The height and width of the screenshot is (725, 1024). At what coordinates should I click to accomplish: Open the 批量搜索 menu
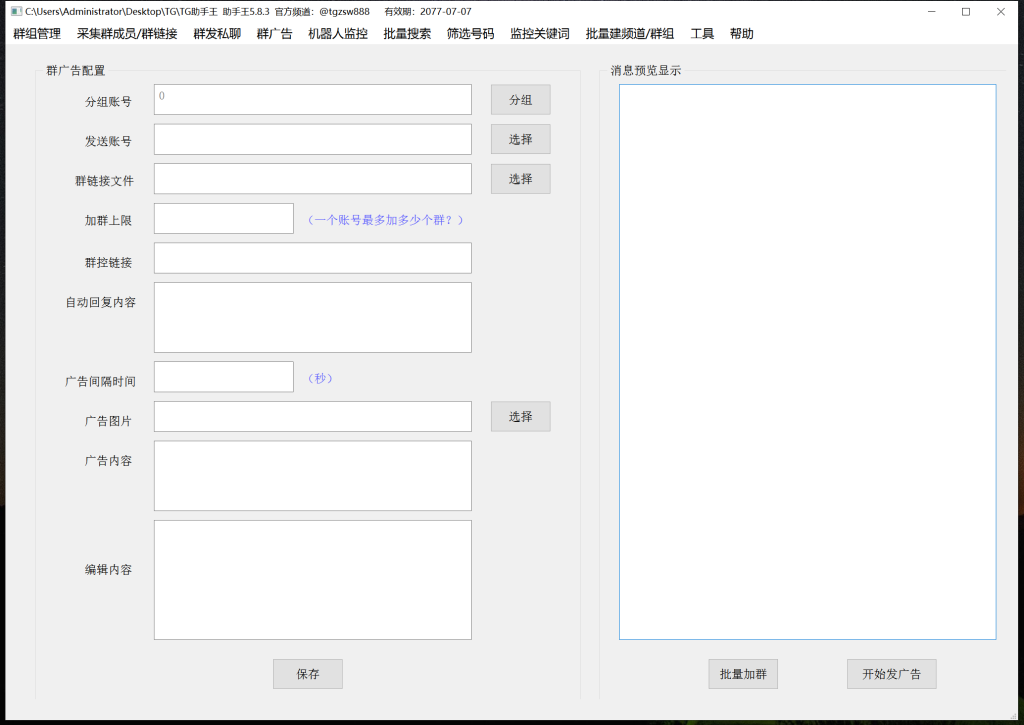pos(407,34)
